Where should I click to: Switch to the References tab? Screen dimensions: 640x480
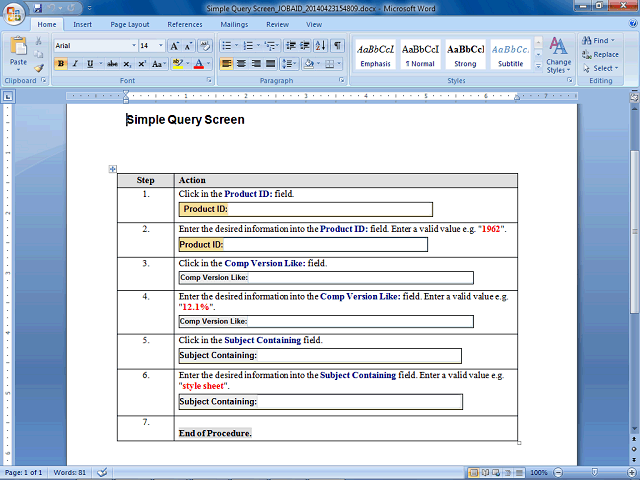click(x=184, y=24)
